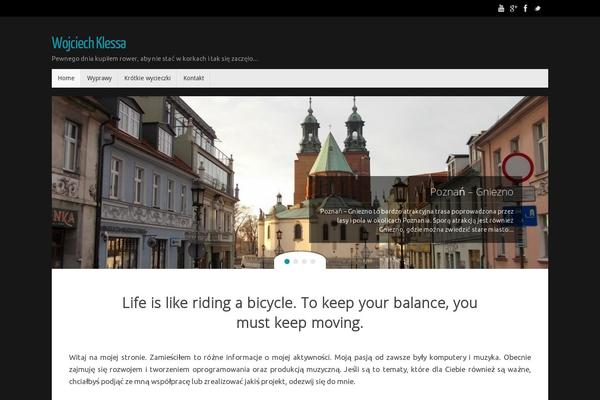
Task: Switch to the second slide dot
Action: (x=295, y=261)
